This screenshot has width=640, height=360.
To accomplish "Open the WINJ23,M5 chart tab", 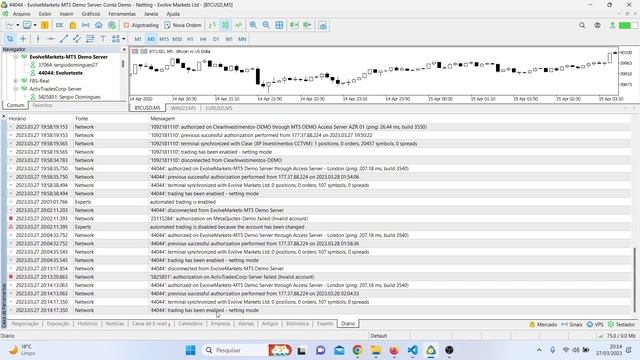I will pyautogui.click(x=183, y=108).
